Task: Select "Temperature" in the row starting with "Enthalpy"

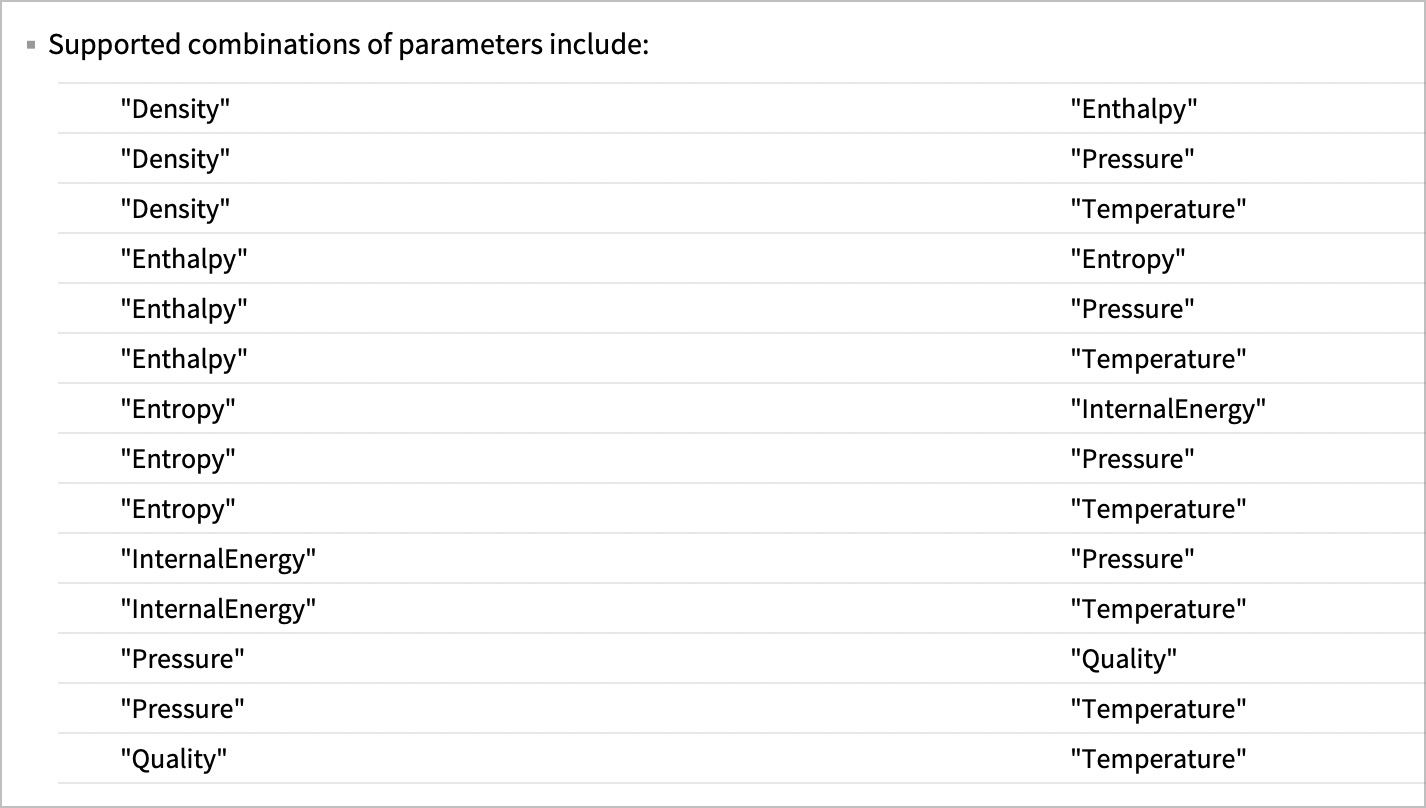Action: [1158, 359]
